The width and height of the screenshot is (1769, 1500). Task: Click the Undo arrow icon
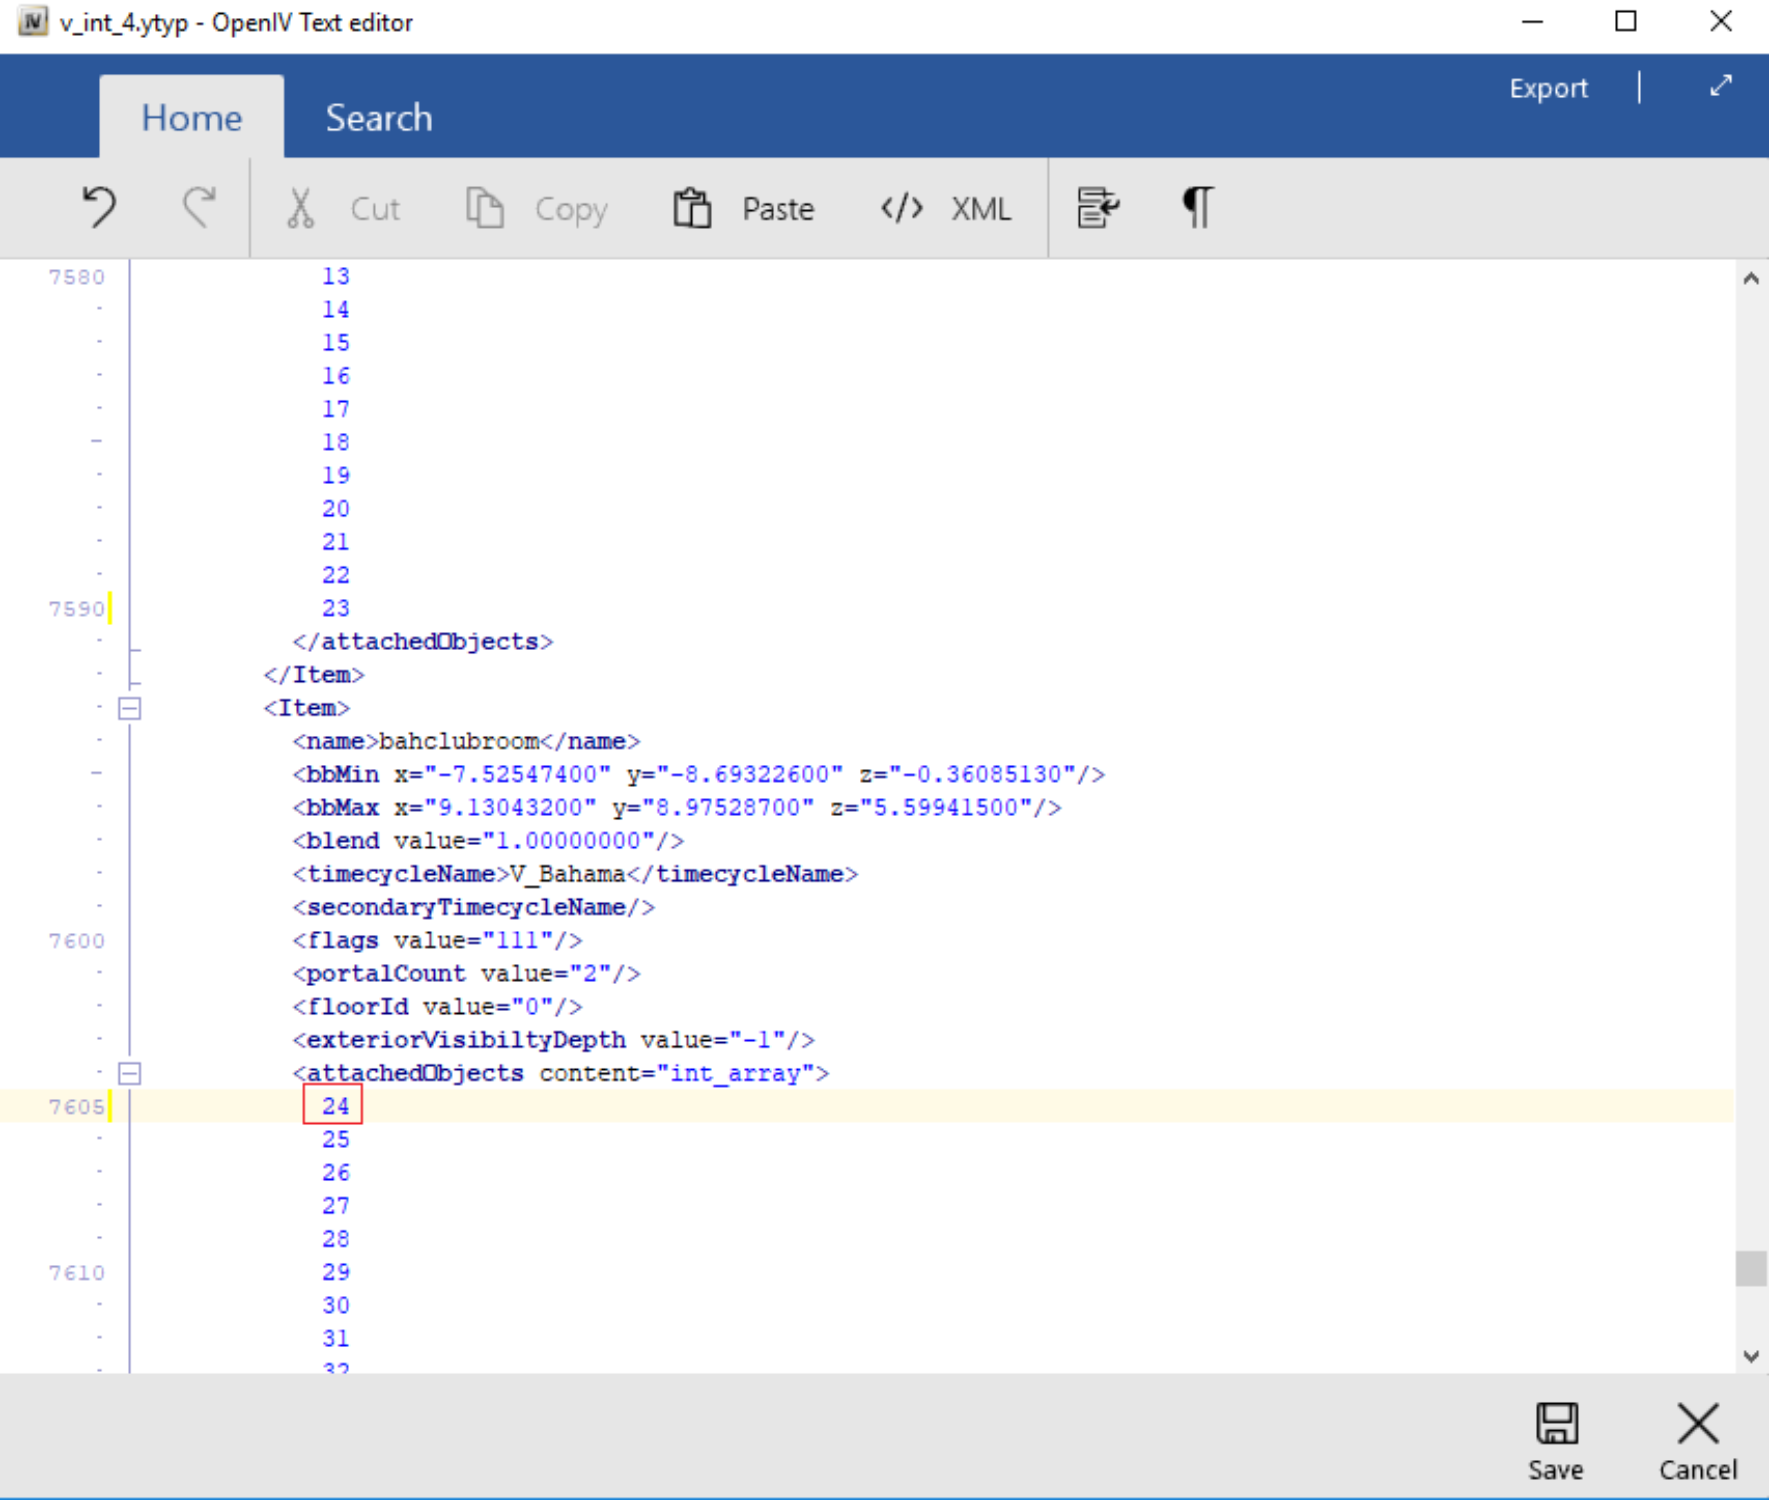click(x=99, y=208)
